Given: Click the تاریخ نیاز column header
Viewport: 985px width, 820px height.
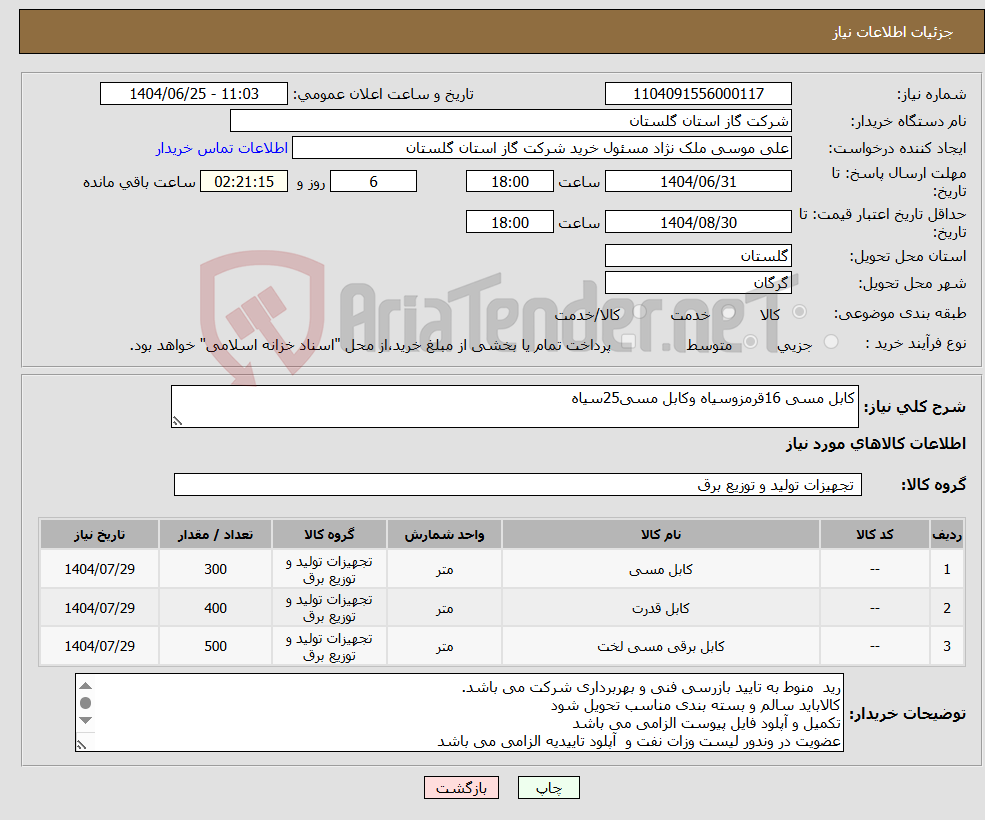Looking at the screenshot, I should click(x=98, y=533).
